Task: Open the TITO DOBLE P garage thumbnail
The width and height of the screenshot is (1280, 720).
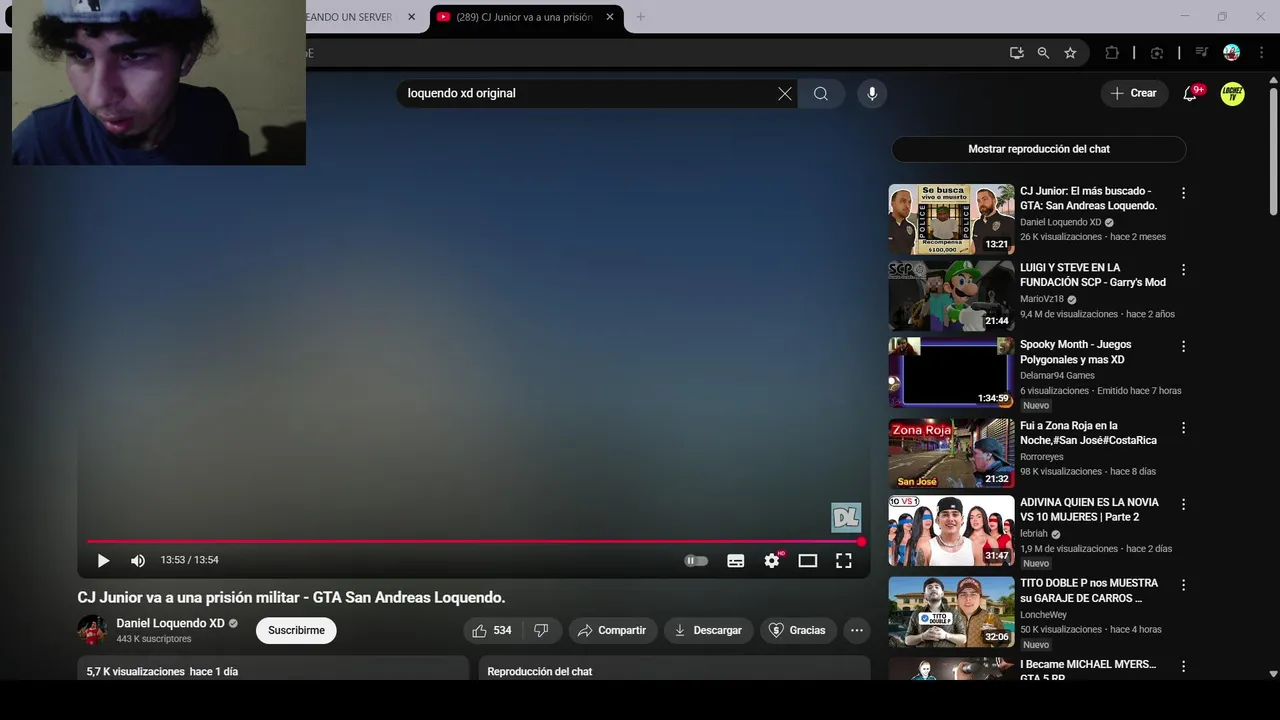Action: coord(951,611)
